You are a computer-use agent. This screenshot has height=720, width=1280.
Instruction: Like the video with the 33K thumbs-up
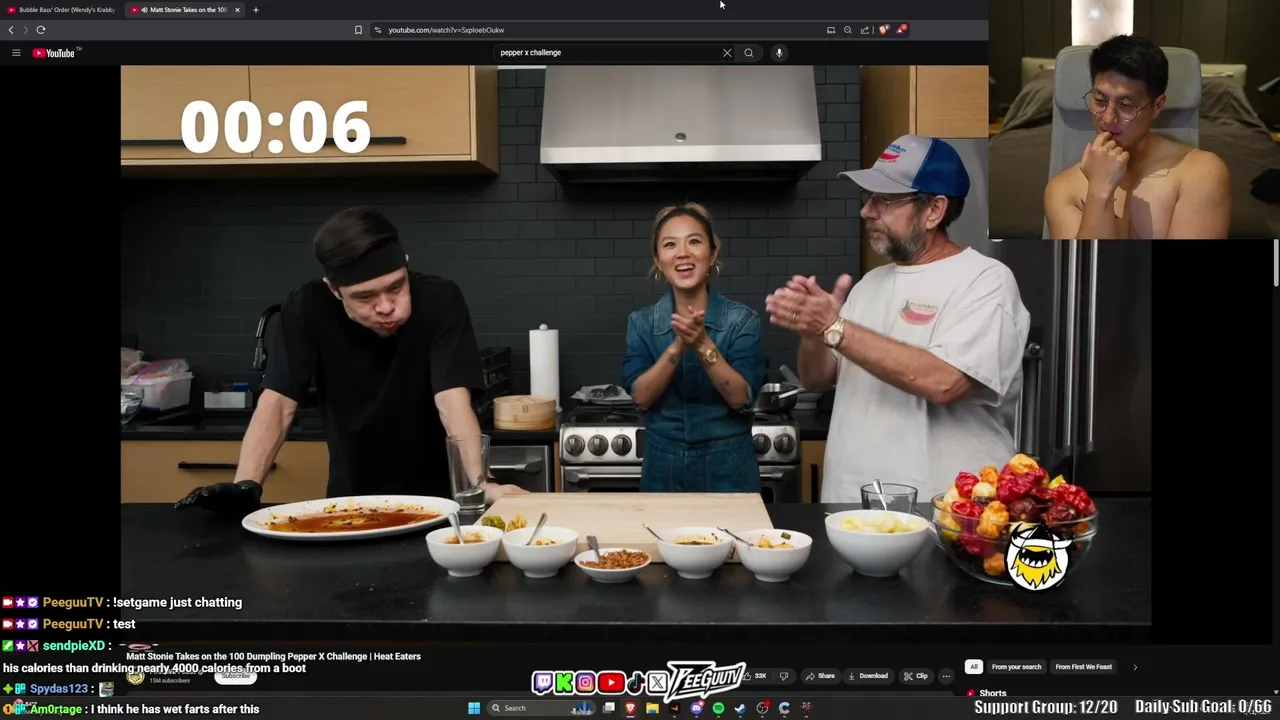pos(757,676)
